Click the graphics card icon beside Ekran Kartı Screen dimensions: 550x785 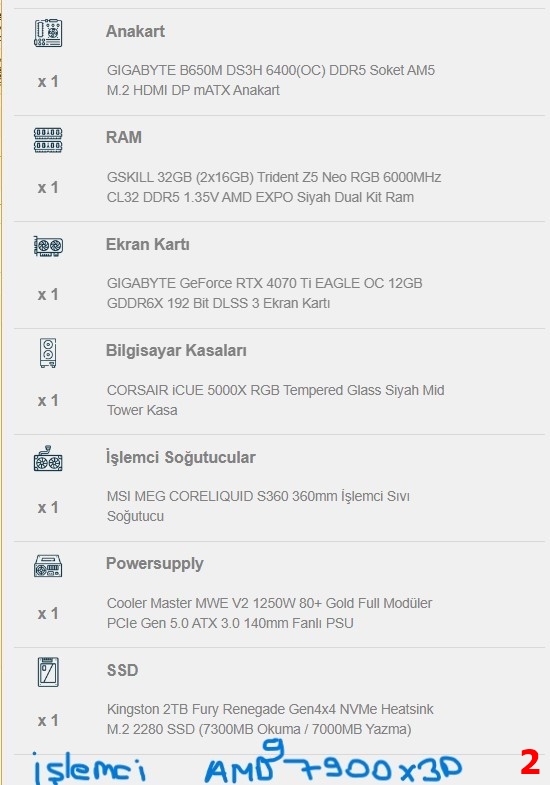click(48, 246)
